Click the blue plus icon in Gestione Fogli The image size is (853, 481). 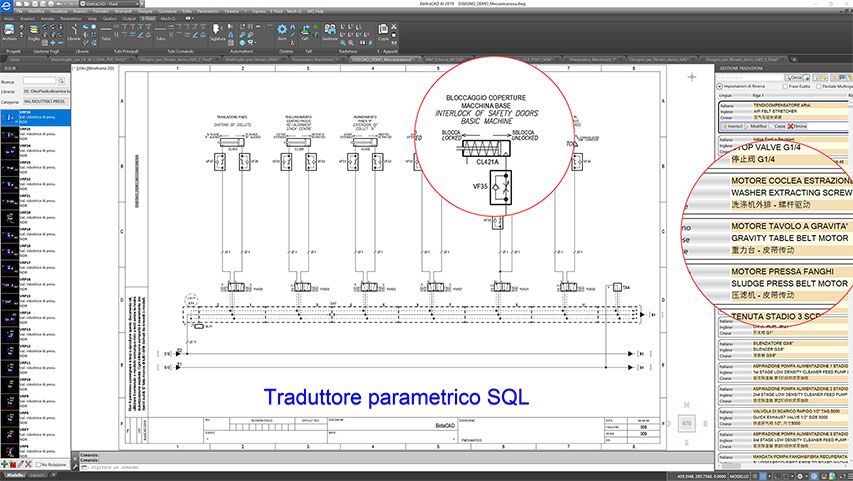click(52, 42)
